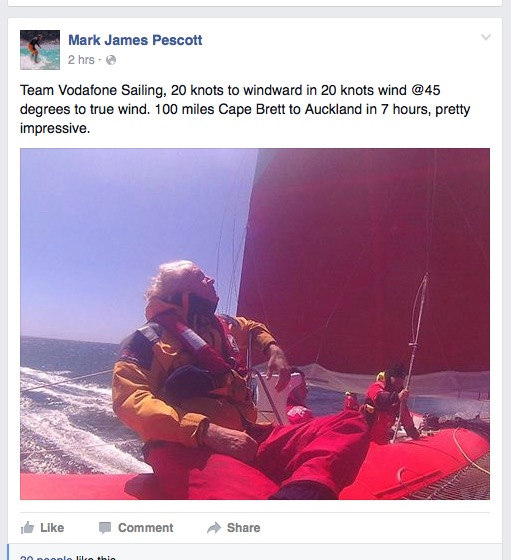Expand the post options chevron menu
The width and height of the screenshot is (511, 560).
486,37
